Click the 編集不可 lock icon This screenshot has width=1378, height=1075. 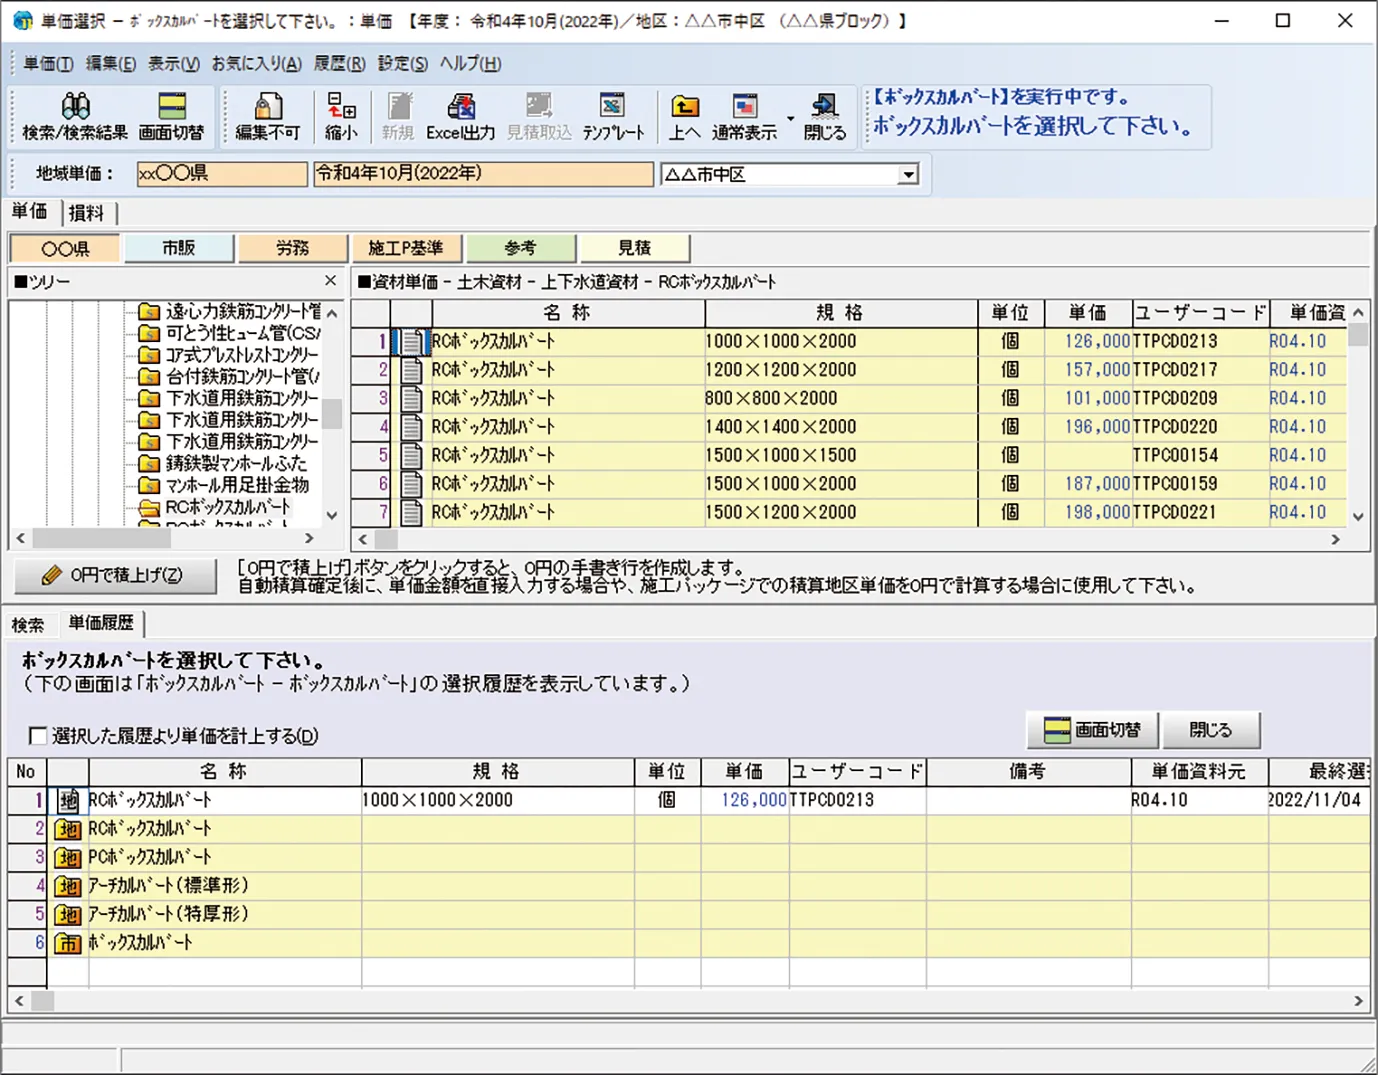[x=267, y=107]
